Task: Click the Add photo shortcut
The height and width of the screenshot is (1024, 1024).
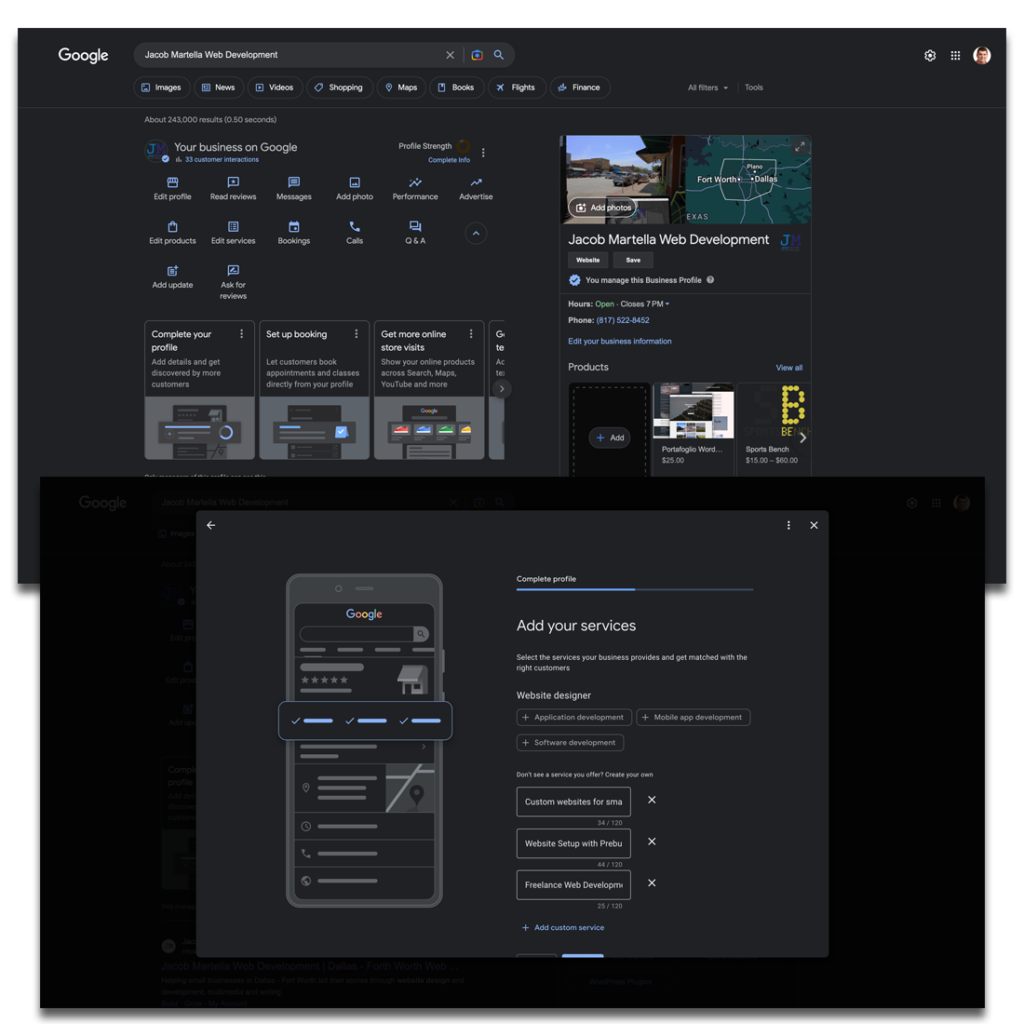Action: click(355, 188)
